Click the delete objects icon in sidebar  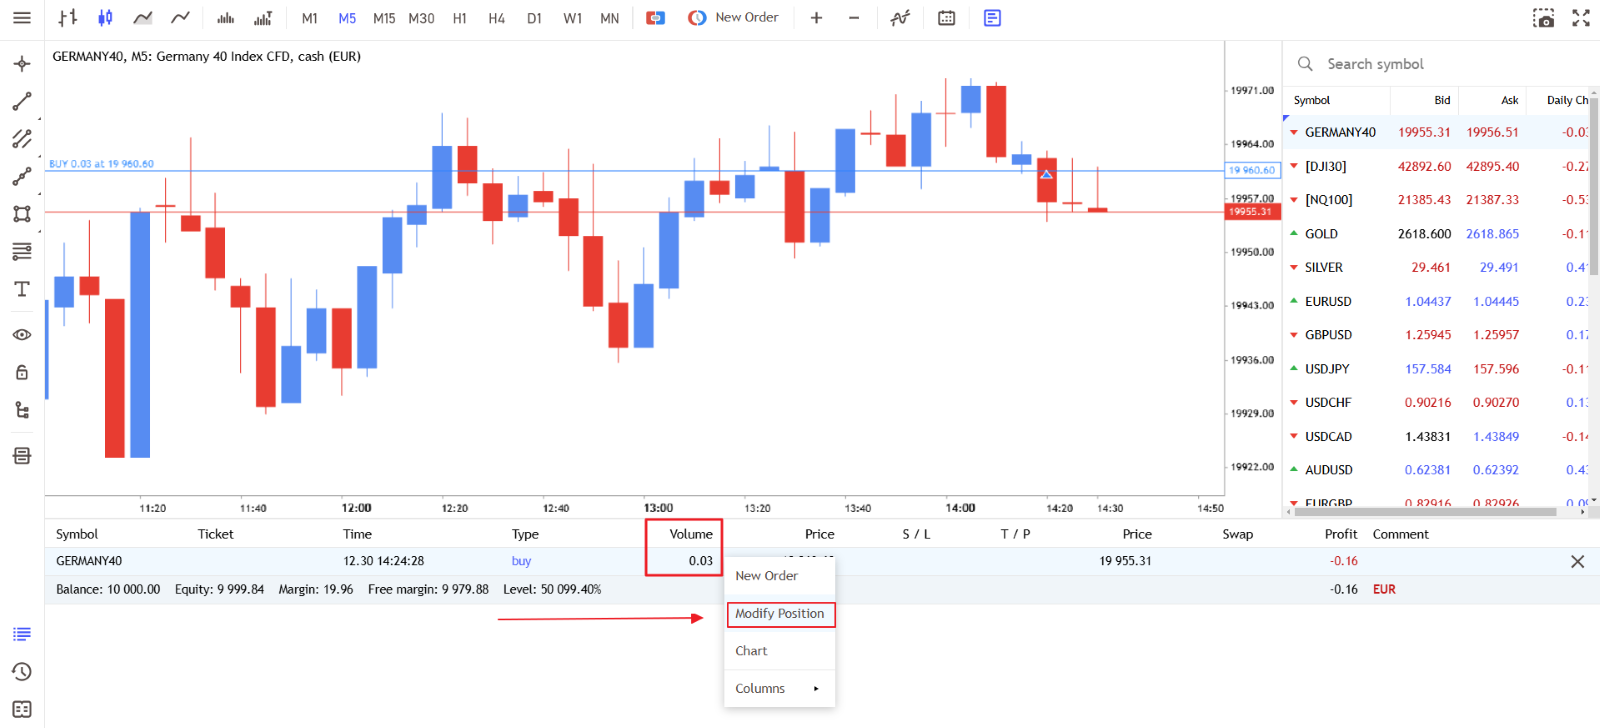[22, 456]
